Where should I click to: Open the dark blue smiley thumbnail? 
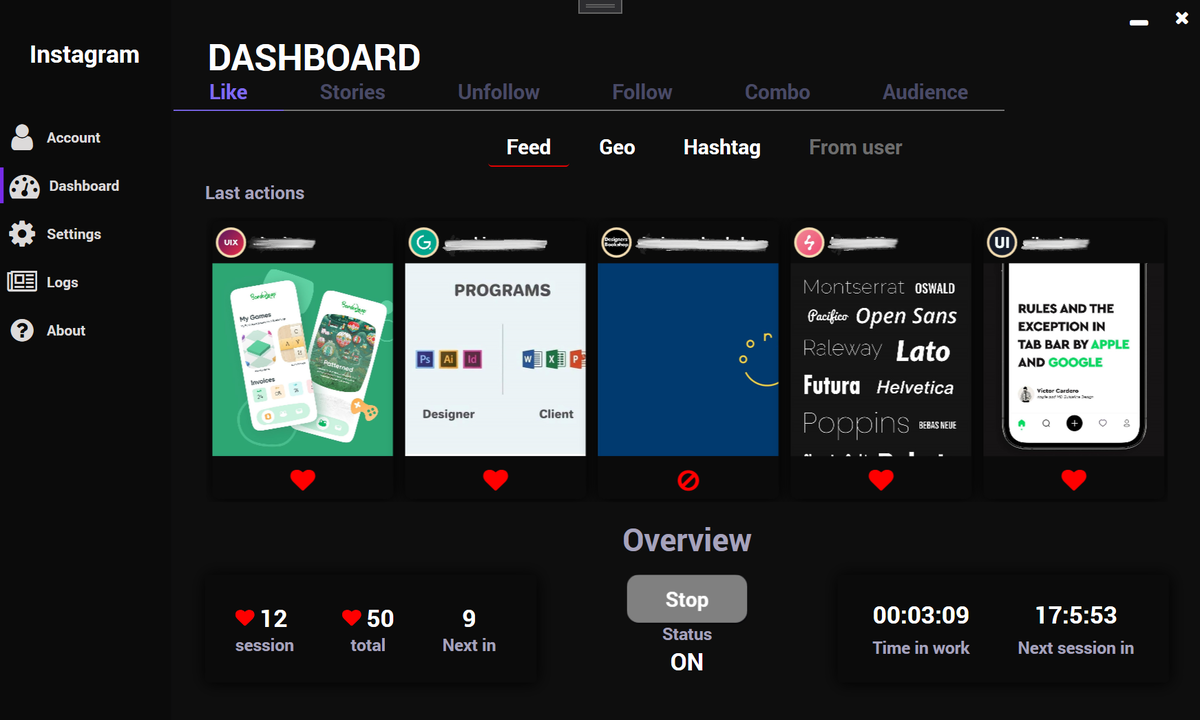pos(688,360)
